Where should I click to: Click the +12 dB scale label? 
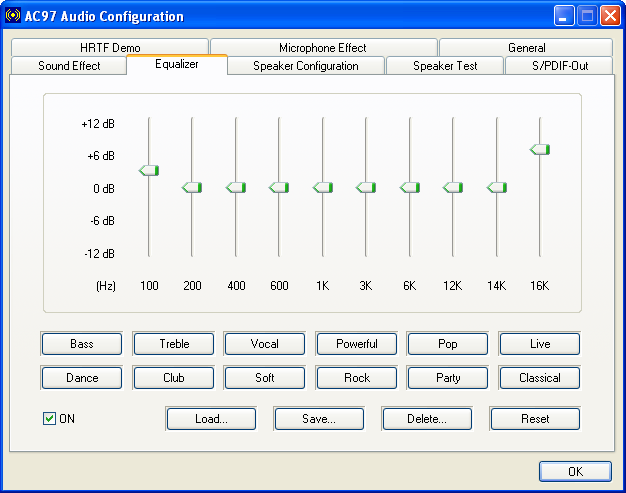point(98,124)
